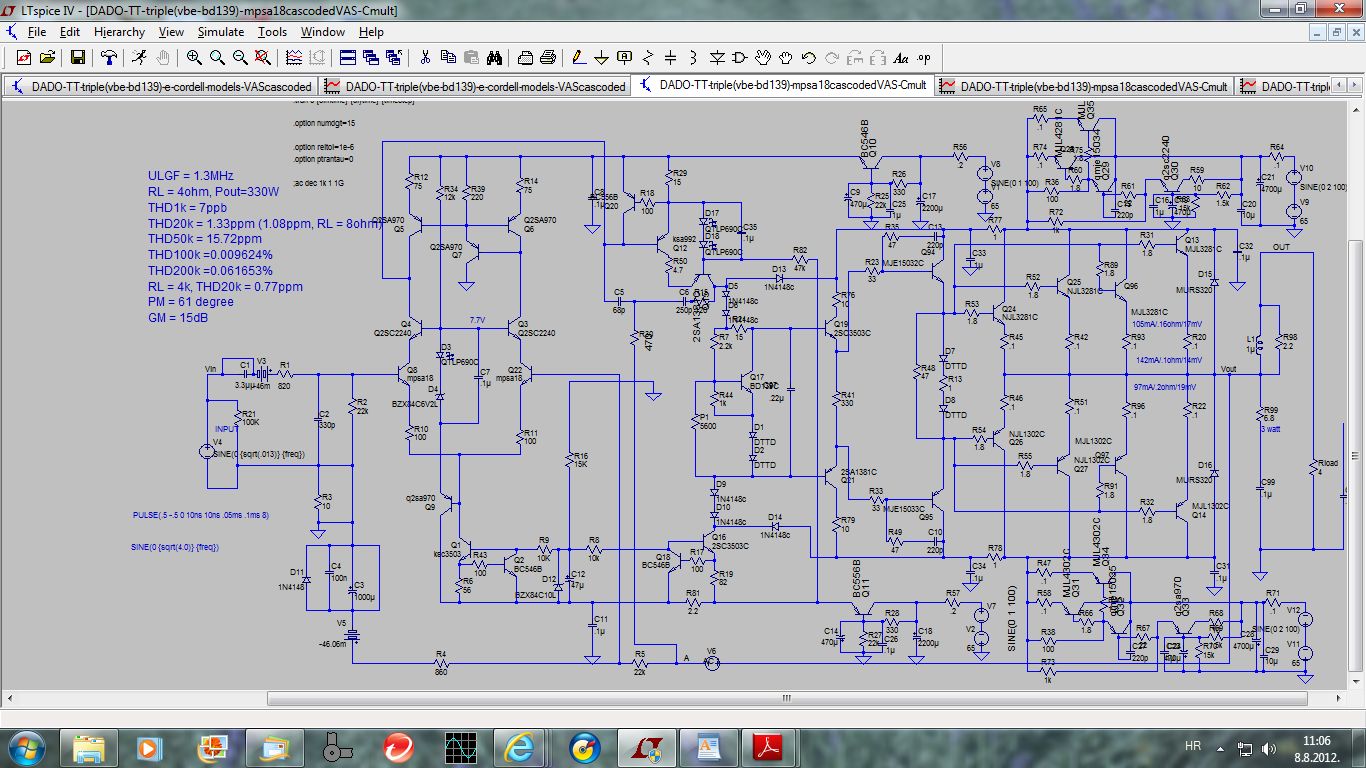Click the 'THD1k = 7ppb' text note
The width and height of the screenshot is (1366, 768).
coord(186,208)
